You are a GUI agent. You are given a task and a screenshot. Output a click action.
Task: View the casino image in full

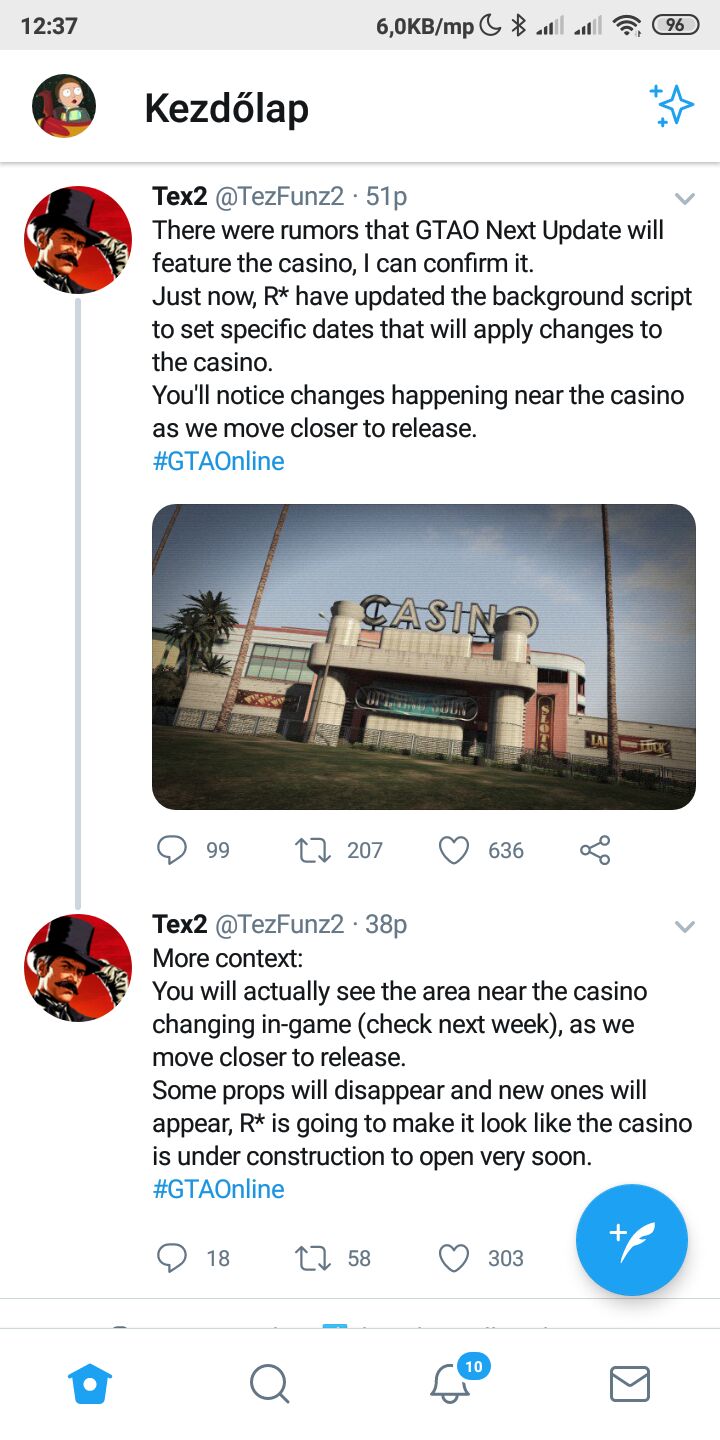click(x=423, y=657)
